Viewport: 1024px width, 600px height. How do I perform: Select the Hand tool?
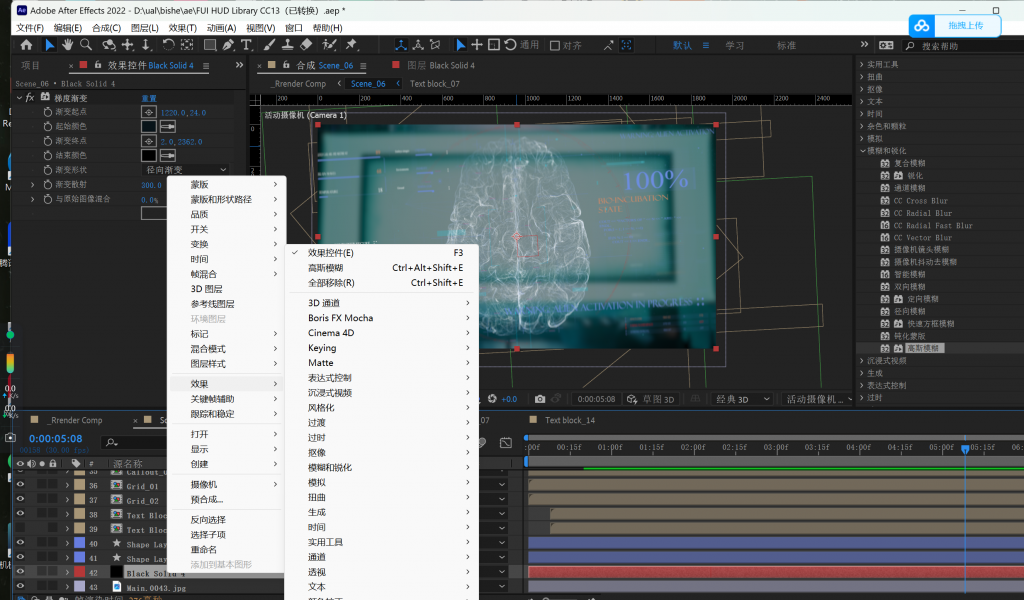[67, 45]
